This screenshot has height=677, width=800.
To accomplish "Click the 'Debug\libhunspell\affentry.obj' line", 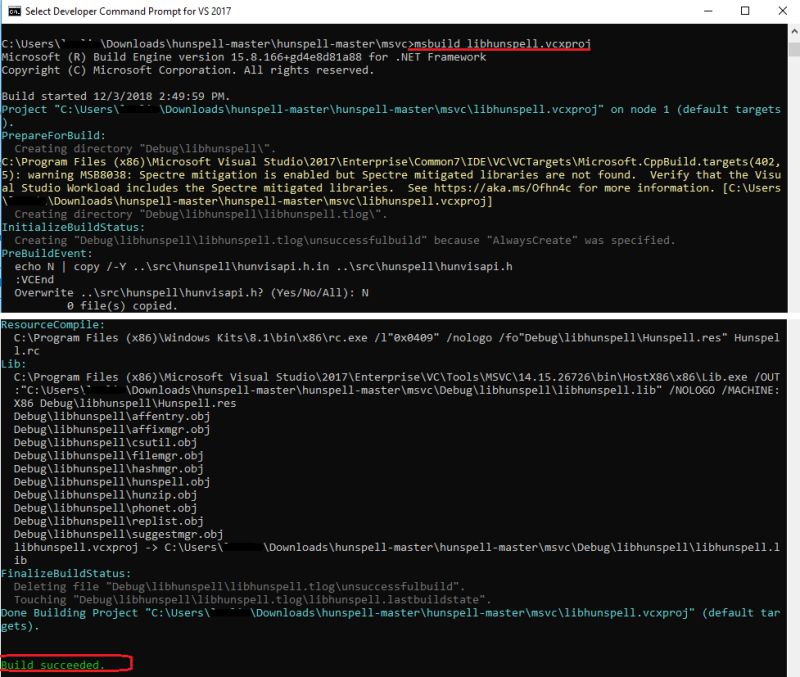I will [112, 416].
